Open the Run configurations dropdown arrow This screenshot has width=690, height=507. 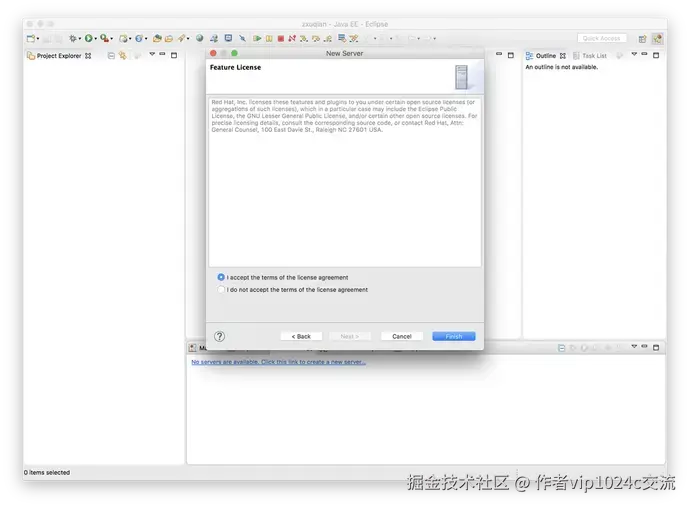(95, 39)
